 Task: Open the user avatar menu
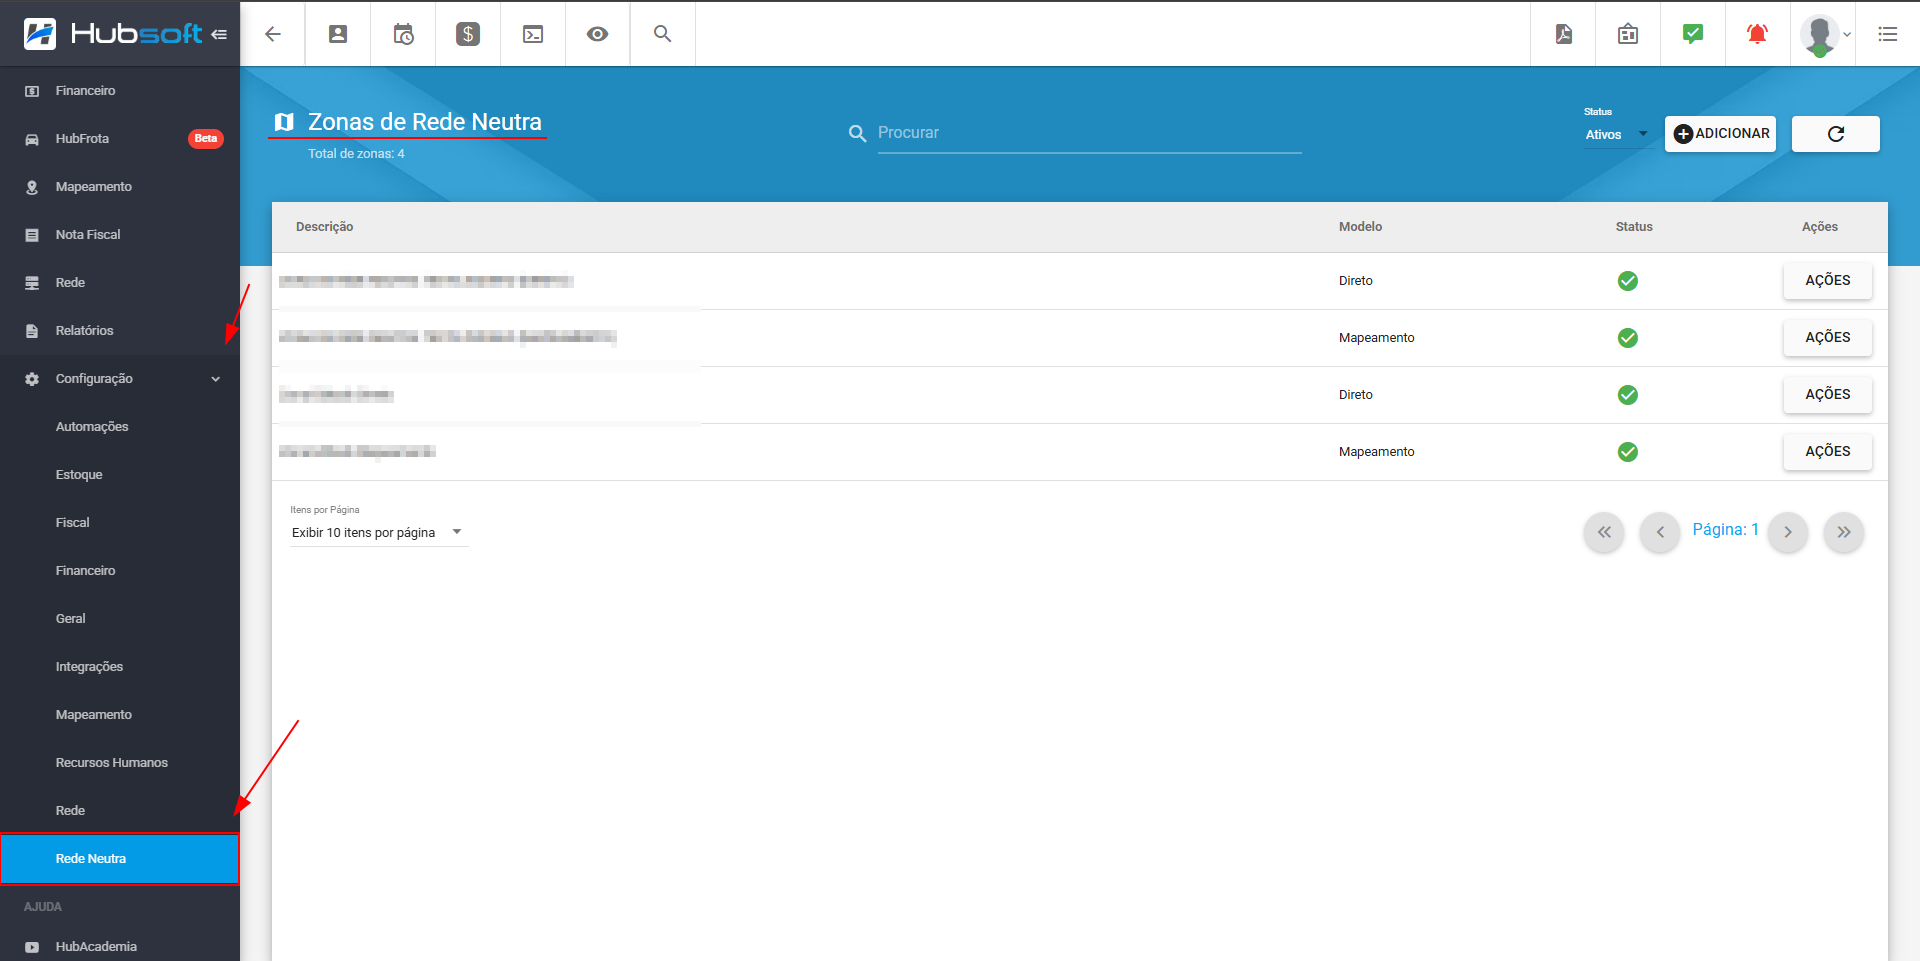[1825, 36]
